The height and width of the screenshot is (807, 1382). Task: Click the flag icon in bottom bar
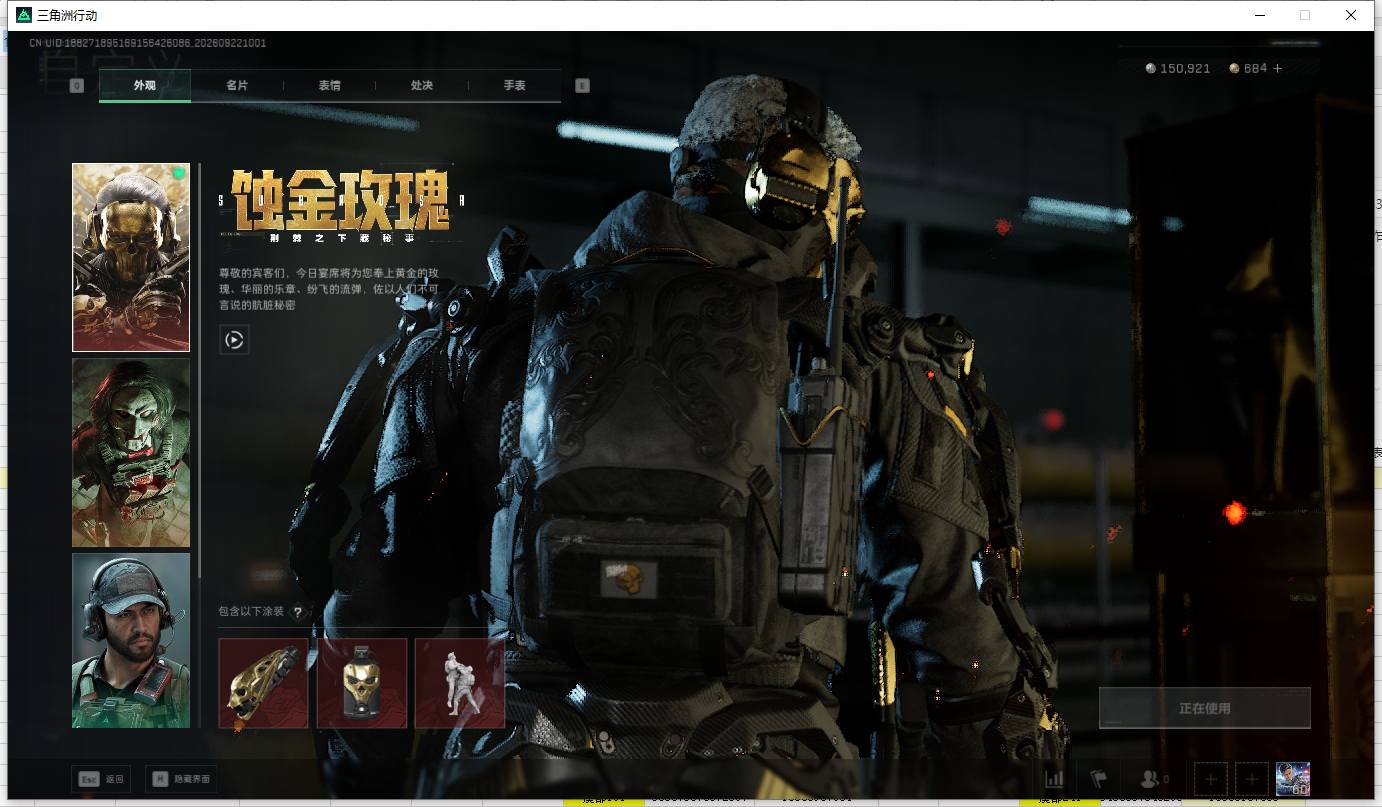point(1099,779)
